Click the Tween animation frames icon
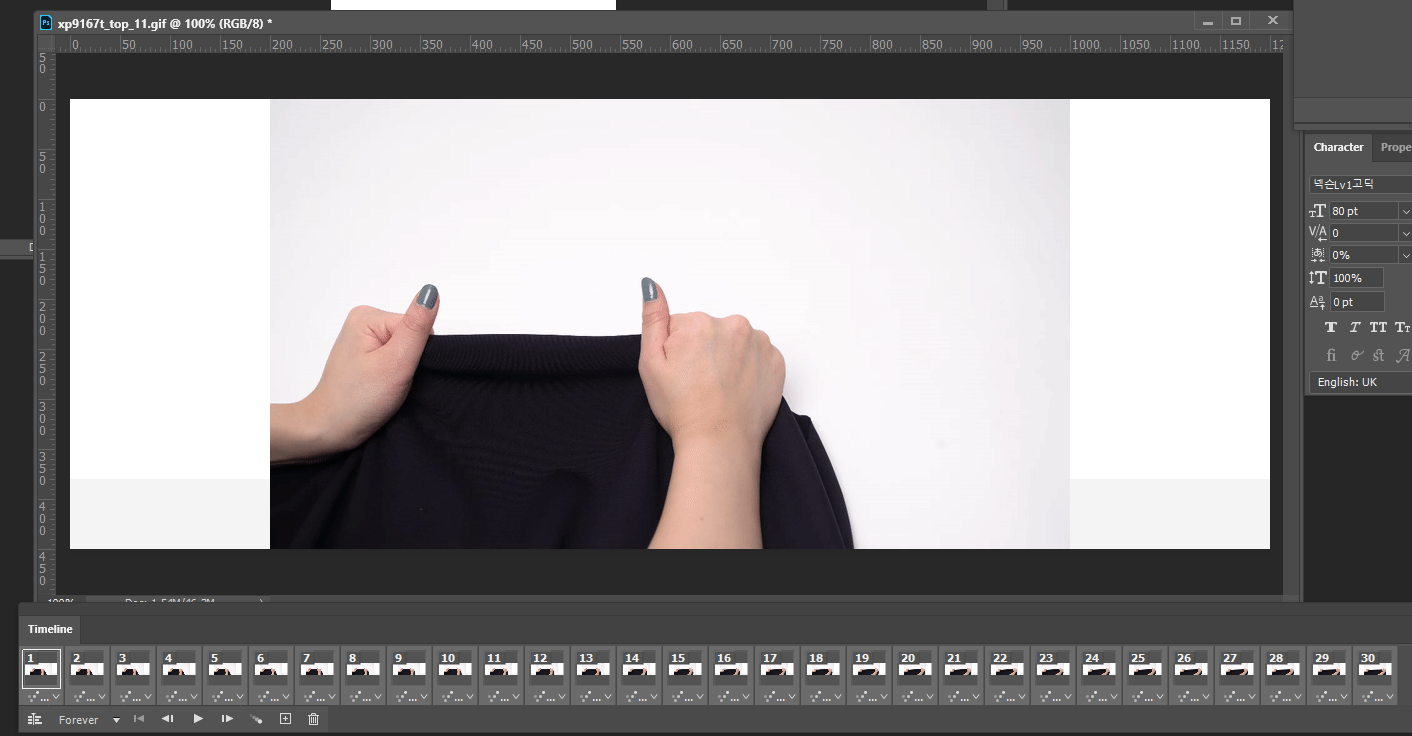 click(256, 719)
